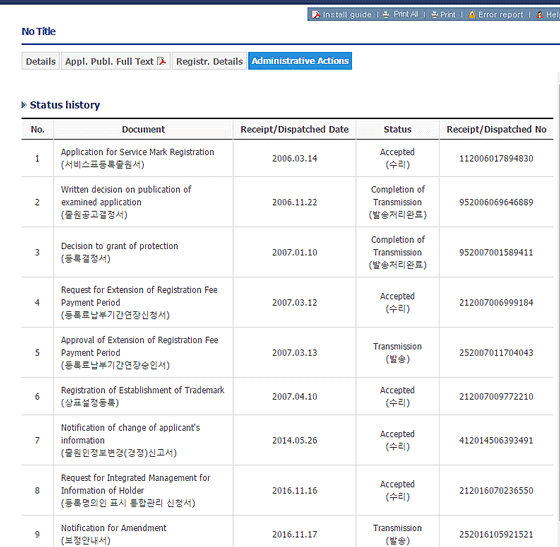Click the No Title heading
This screenshot has width=560, height=547.
(39, 31)
